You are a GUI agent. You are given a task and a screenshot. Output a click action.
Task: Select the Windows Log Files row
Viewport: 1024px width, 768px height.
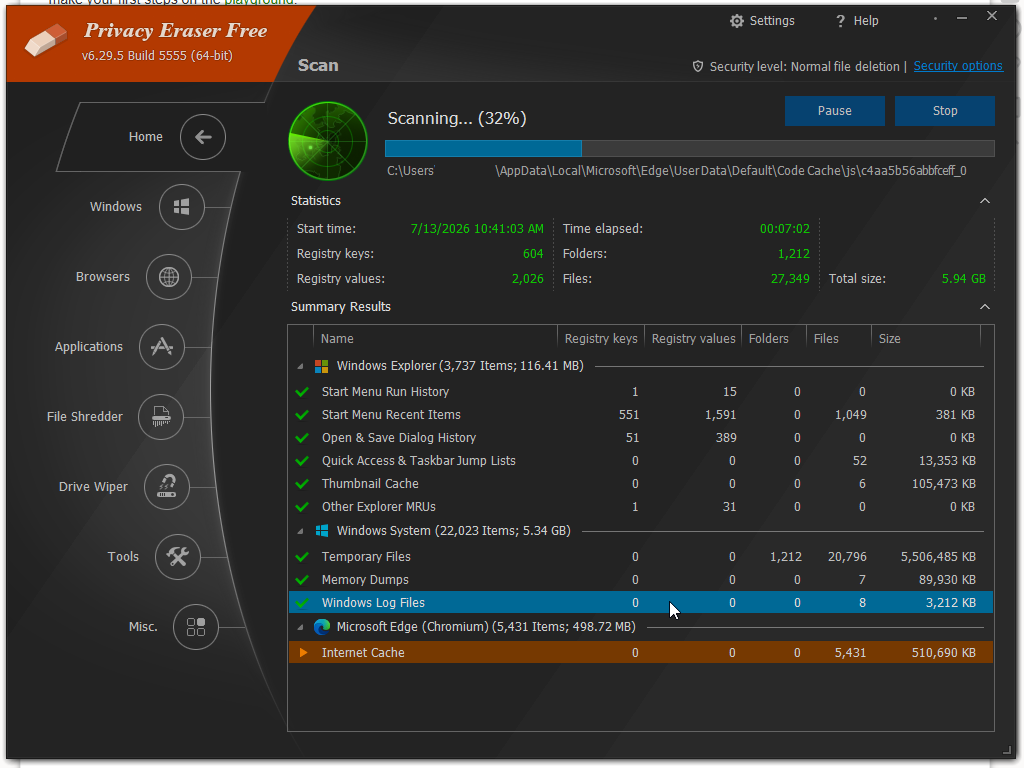641,603
